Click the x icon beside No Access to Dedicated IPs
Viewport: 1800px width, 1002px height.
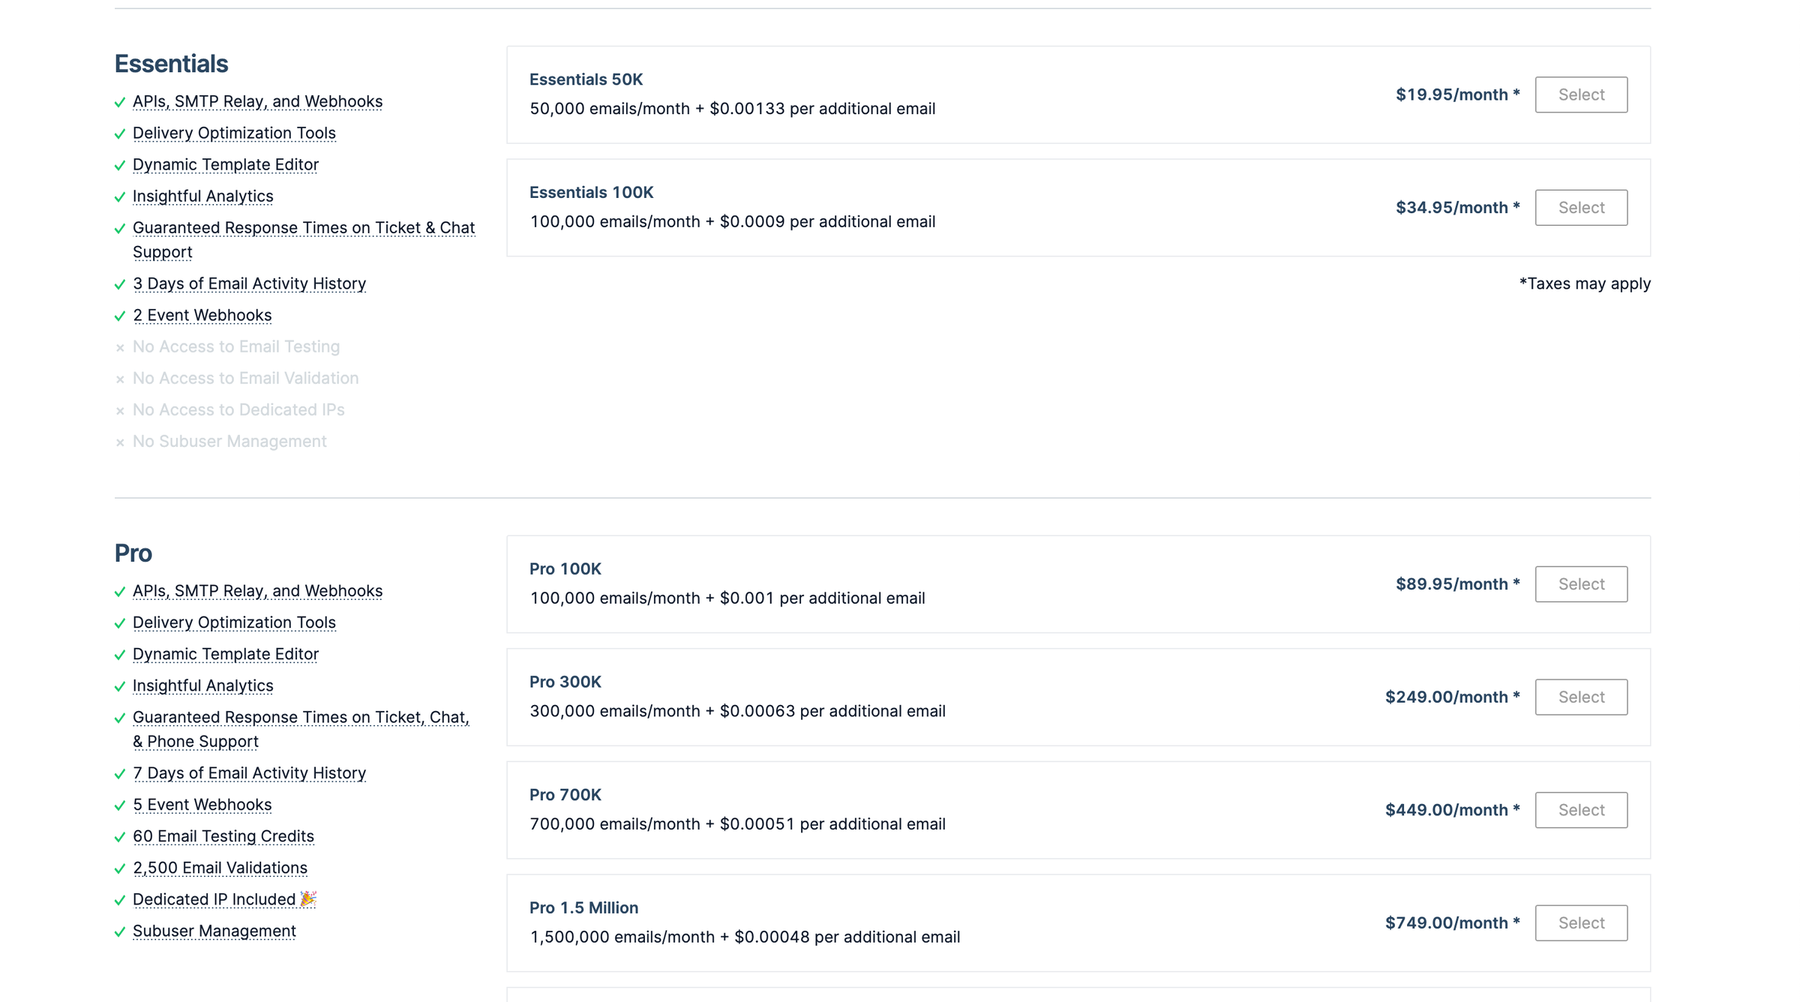120,410
